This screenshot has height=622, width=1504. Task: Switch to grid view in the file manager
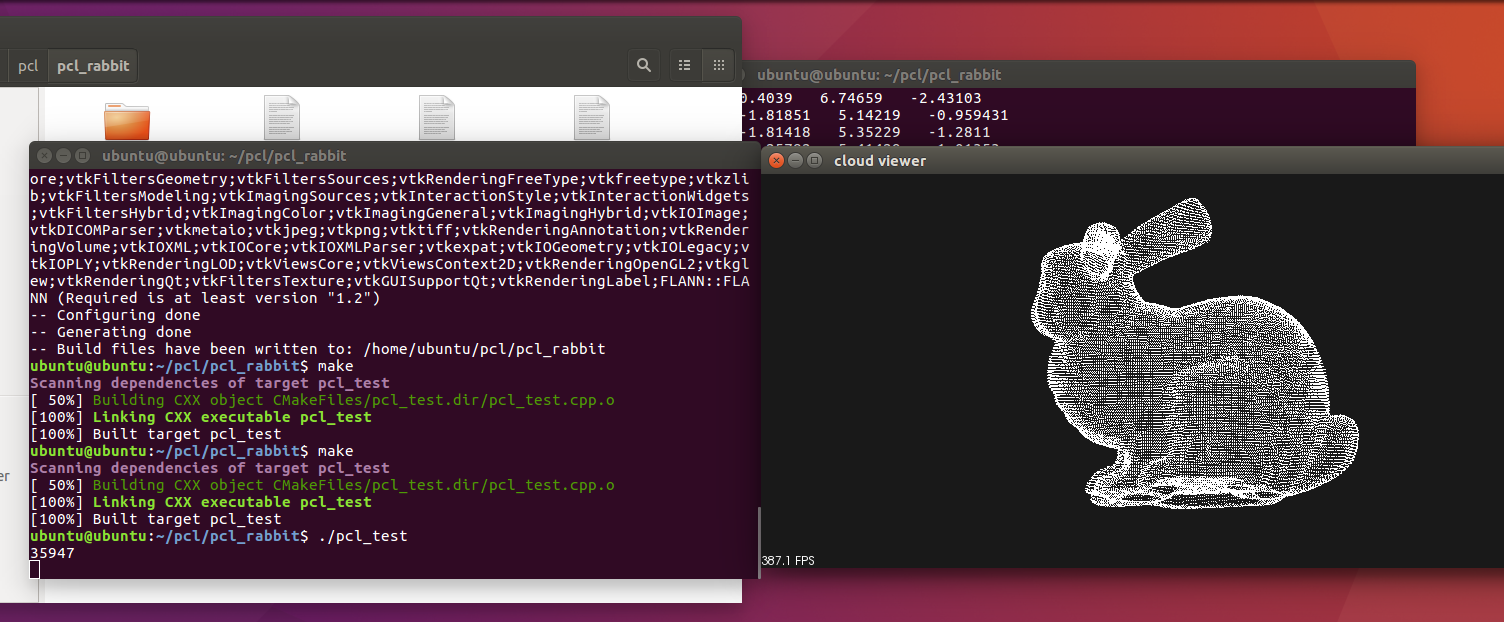click(x=719, y=64)
